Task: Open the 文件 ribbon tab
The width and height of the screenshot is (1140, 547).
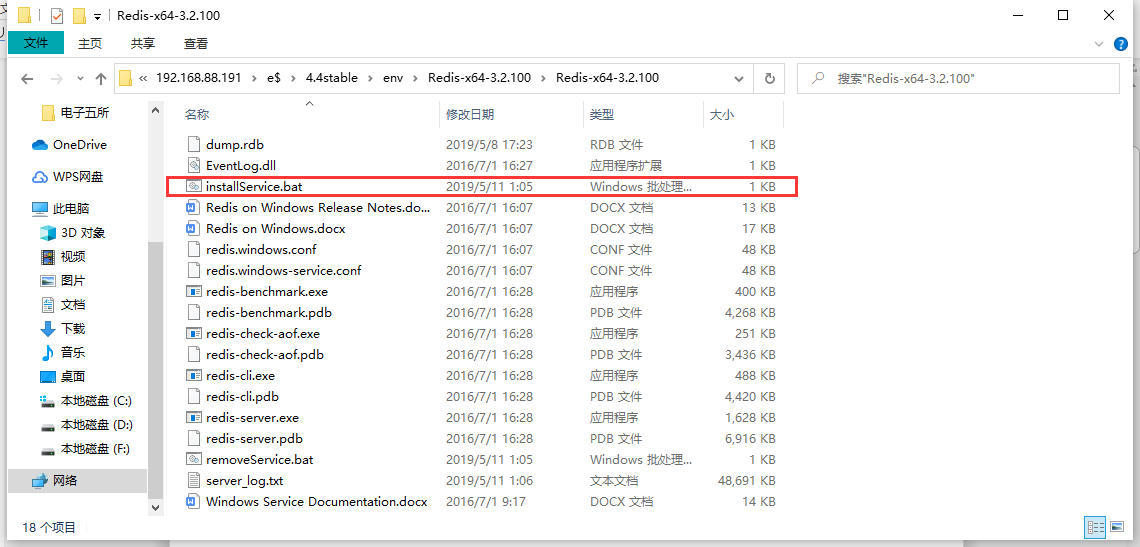Action: 36,43
